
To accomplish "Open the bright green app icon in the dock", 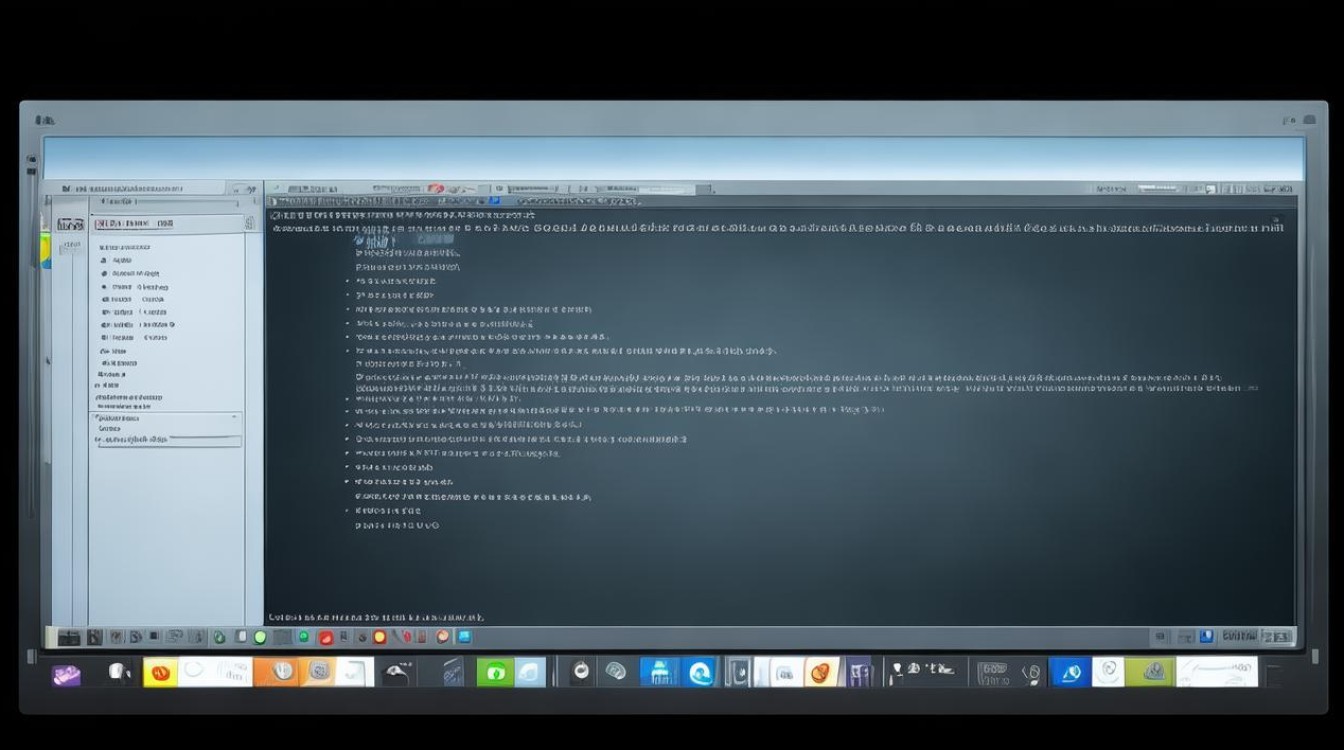I will coord(494,672).
